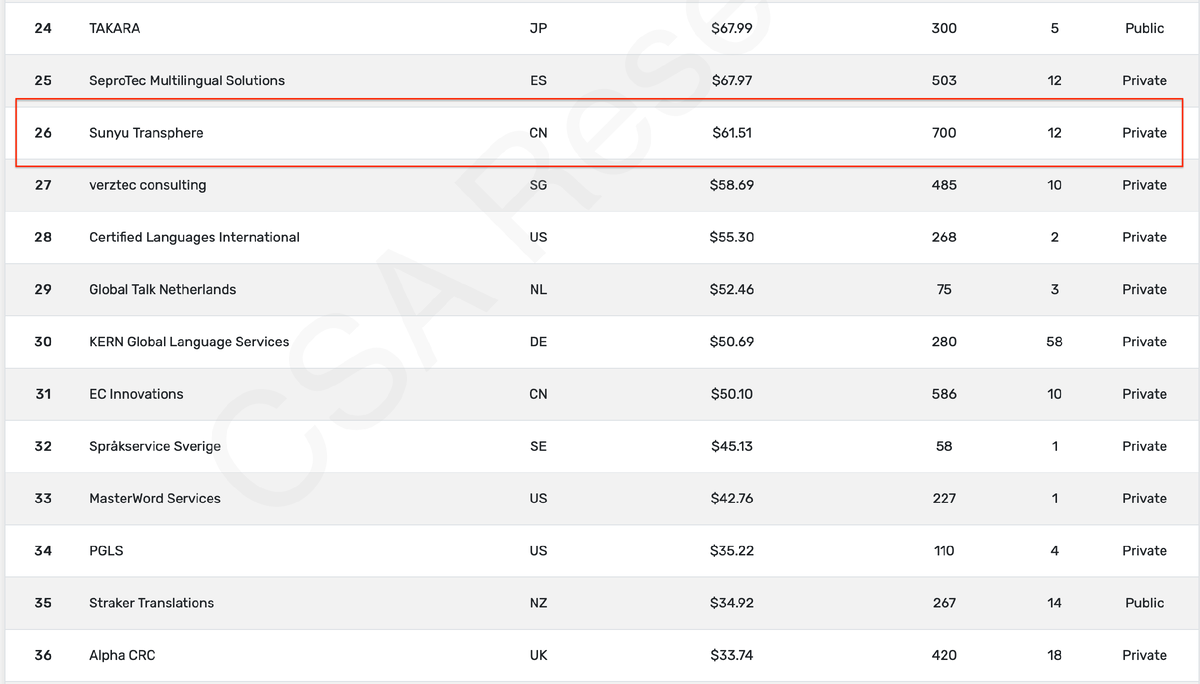Click the Public status for TAKARA
Image resolution: width=1200 pixels, height=684 pixels.
pyautogui.click(x=1144, y=28)
